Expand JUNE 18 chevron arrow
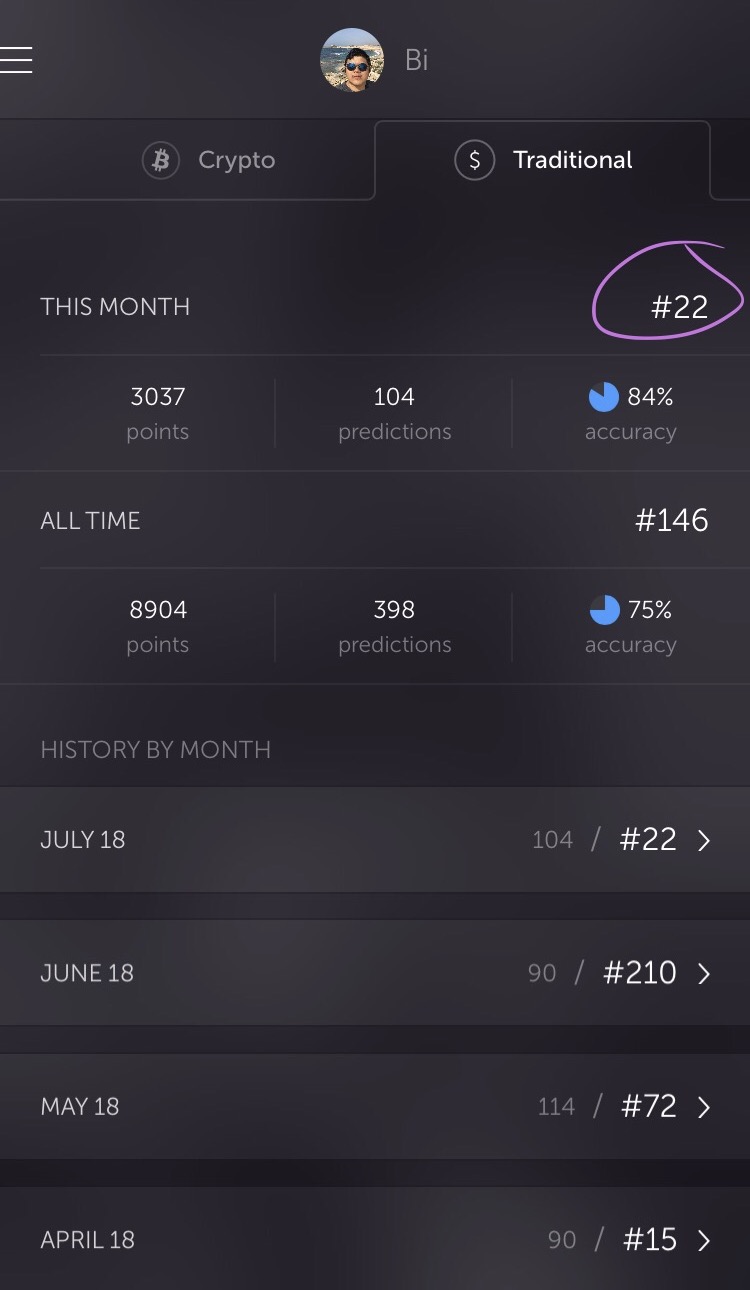The height and width of the screenshot is (1290, 750). click(704, 973)
